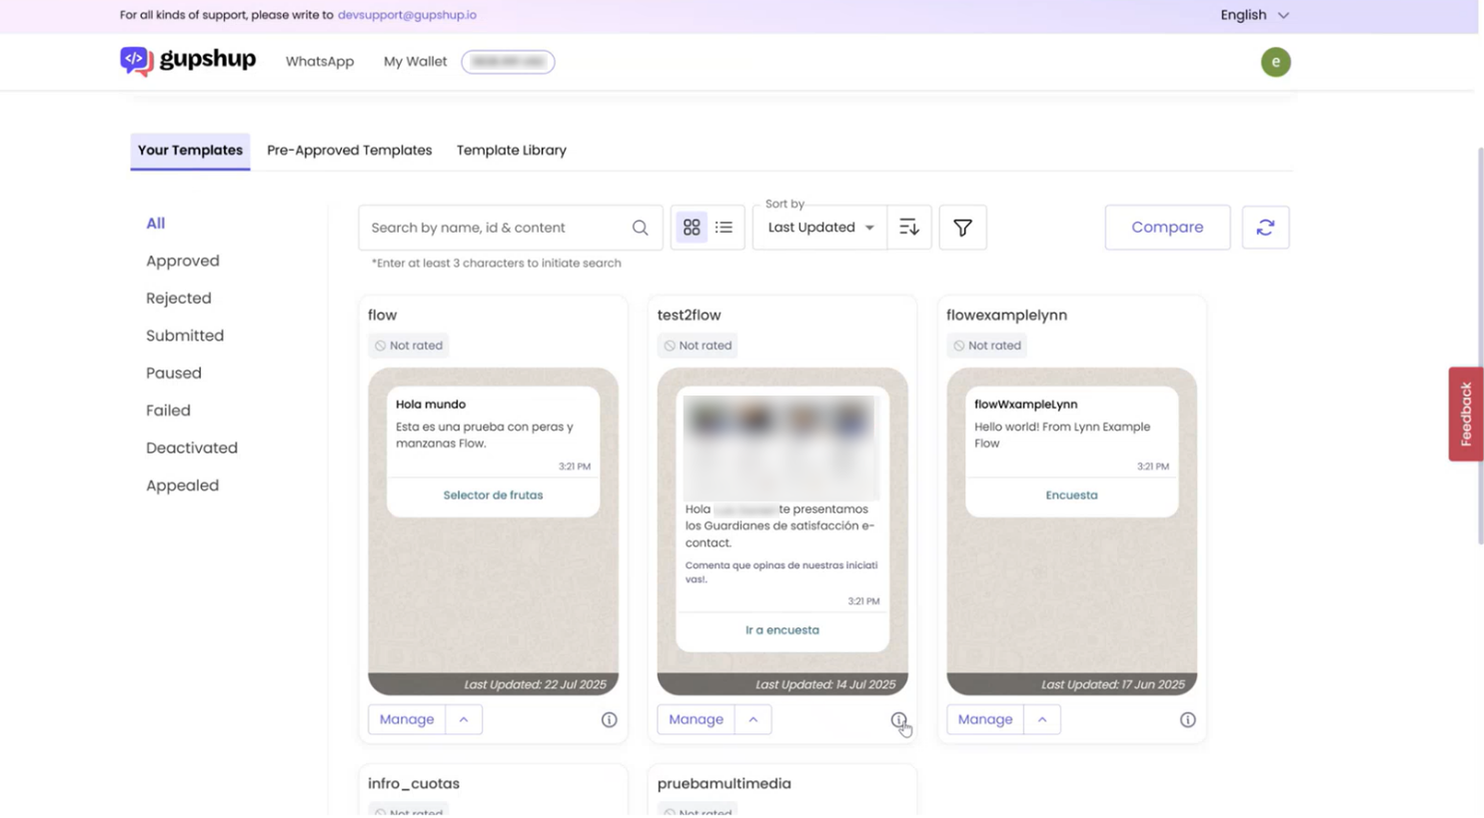Switch to Pre-Approved Templates tab
Viewport: 1484px width, 818px height.
click(x=349, y=150)
